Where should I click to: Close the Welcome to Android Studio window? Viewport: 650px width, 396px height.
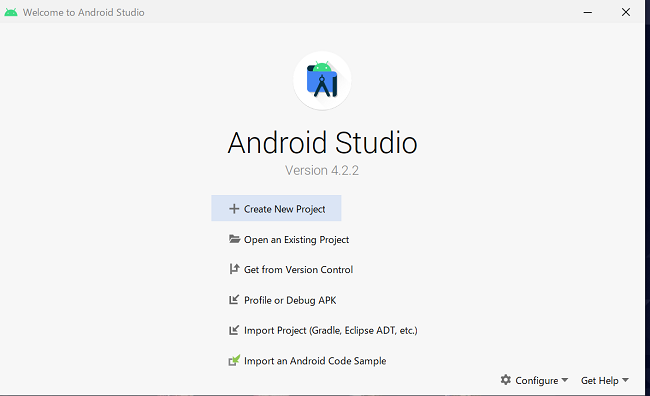click(626, 12)
